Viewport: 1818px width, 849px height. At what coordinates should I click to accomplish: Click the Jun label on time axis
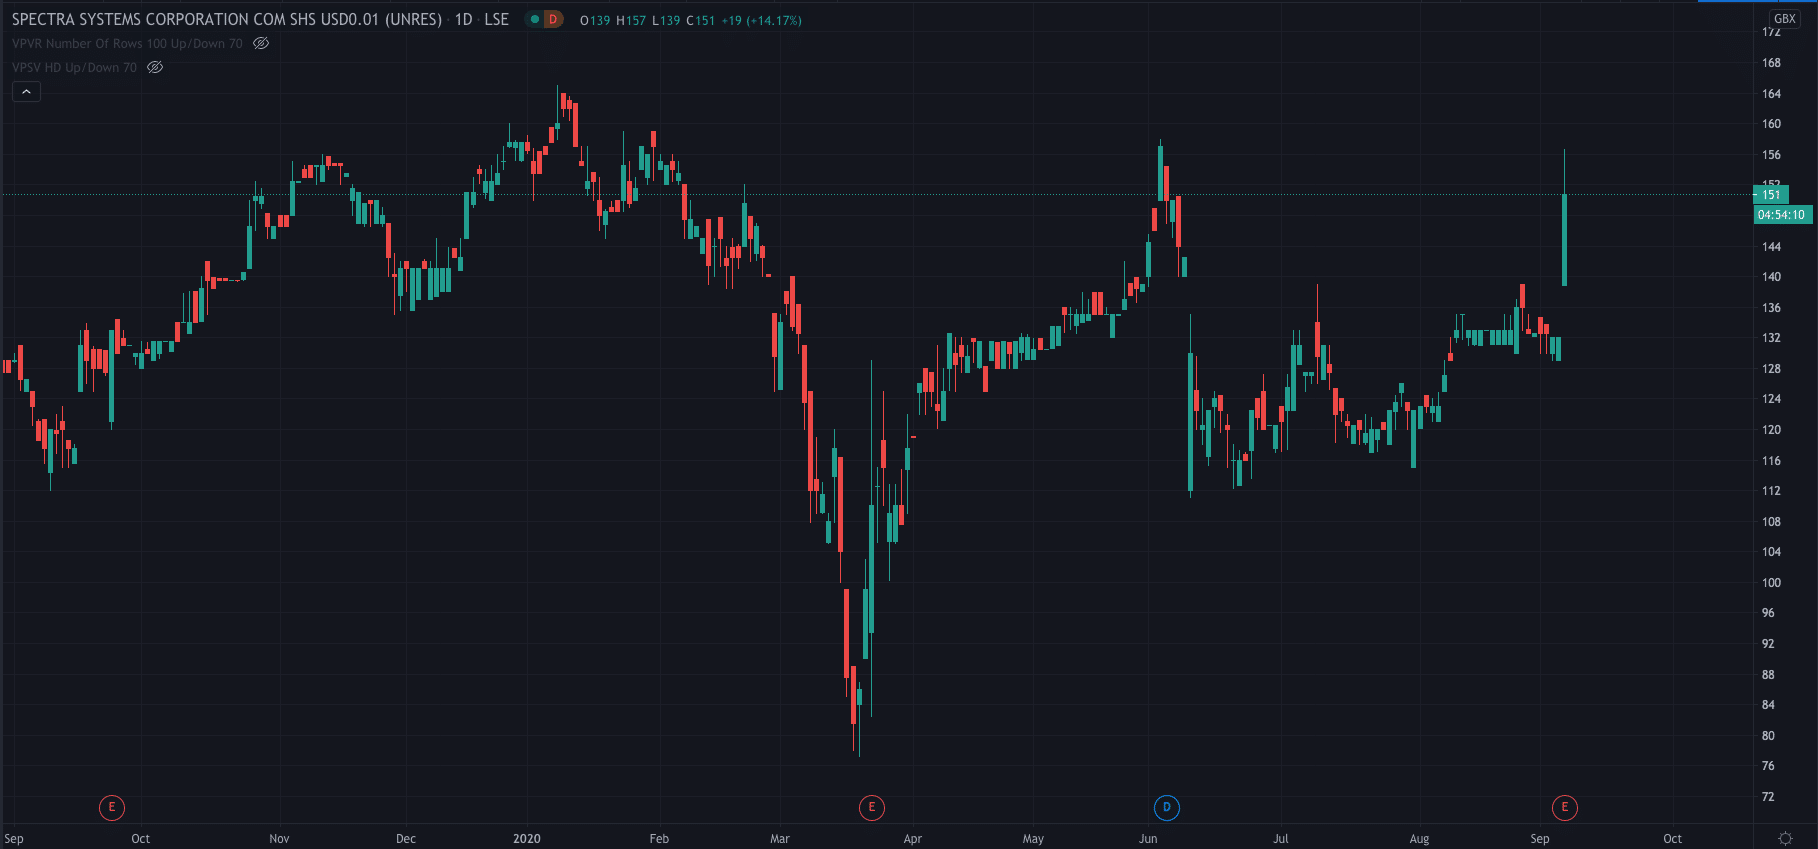coord(1148,839)
